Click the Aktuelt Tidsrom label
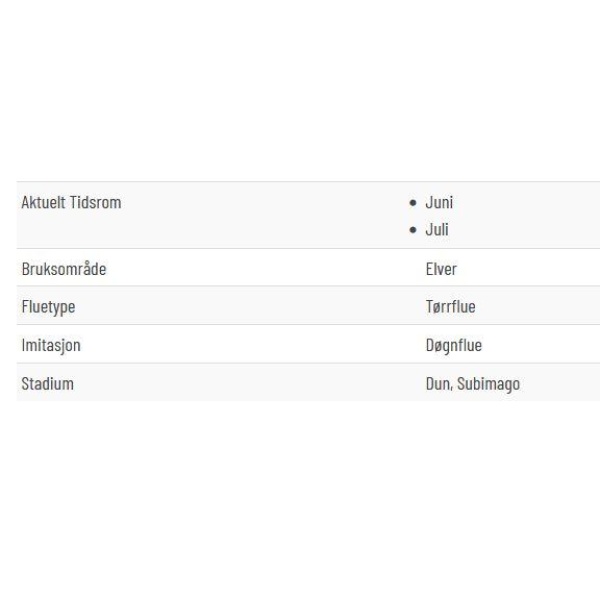This screenshot has height=600, width=600. coord(71,202)
